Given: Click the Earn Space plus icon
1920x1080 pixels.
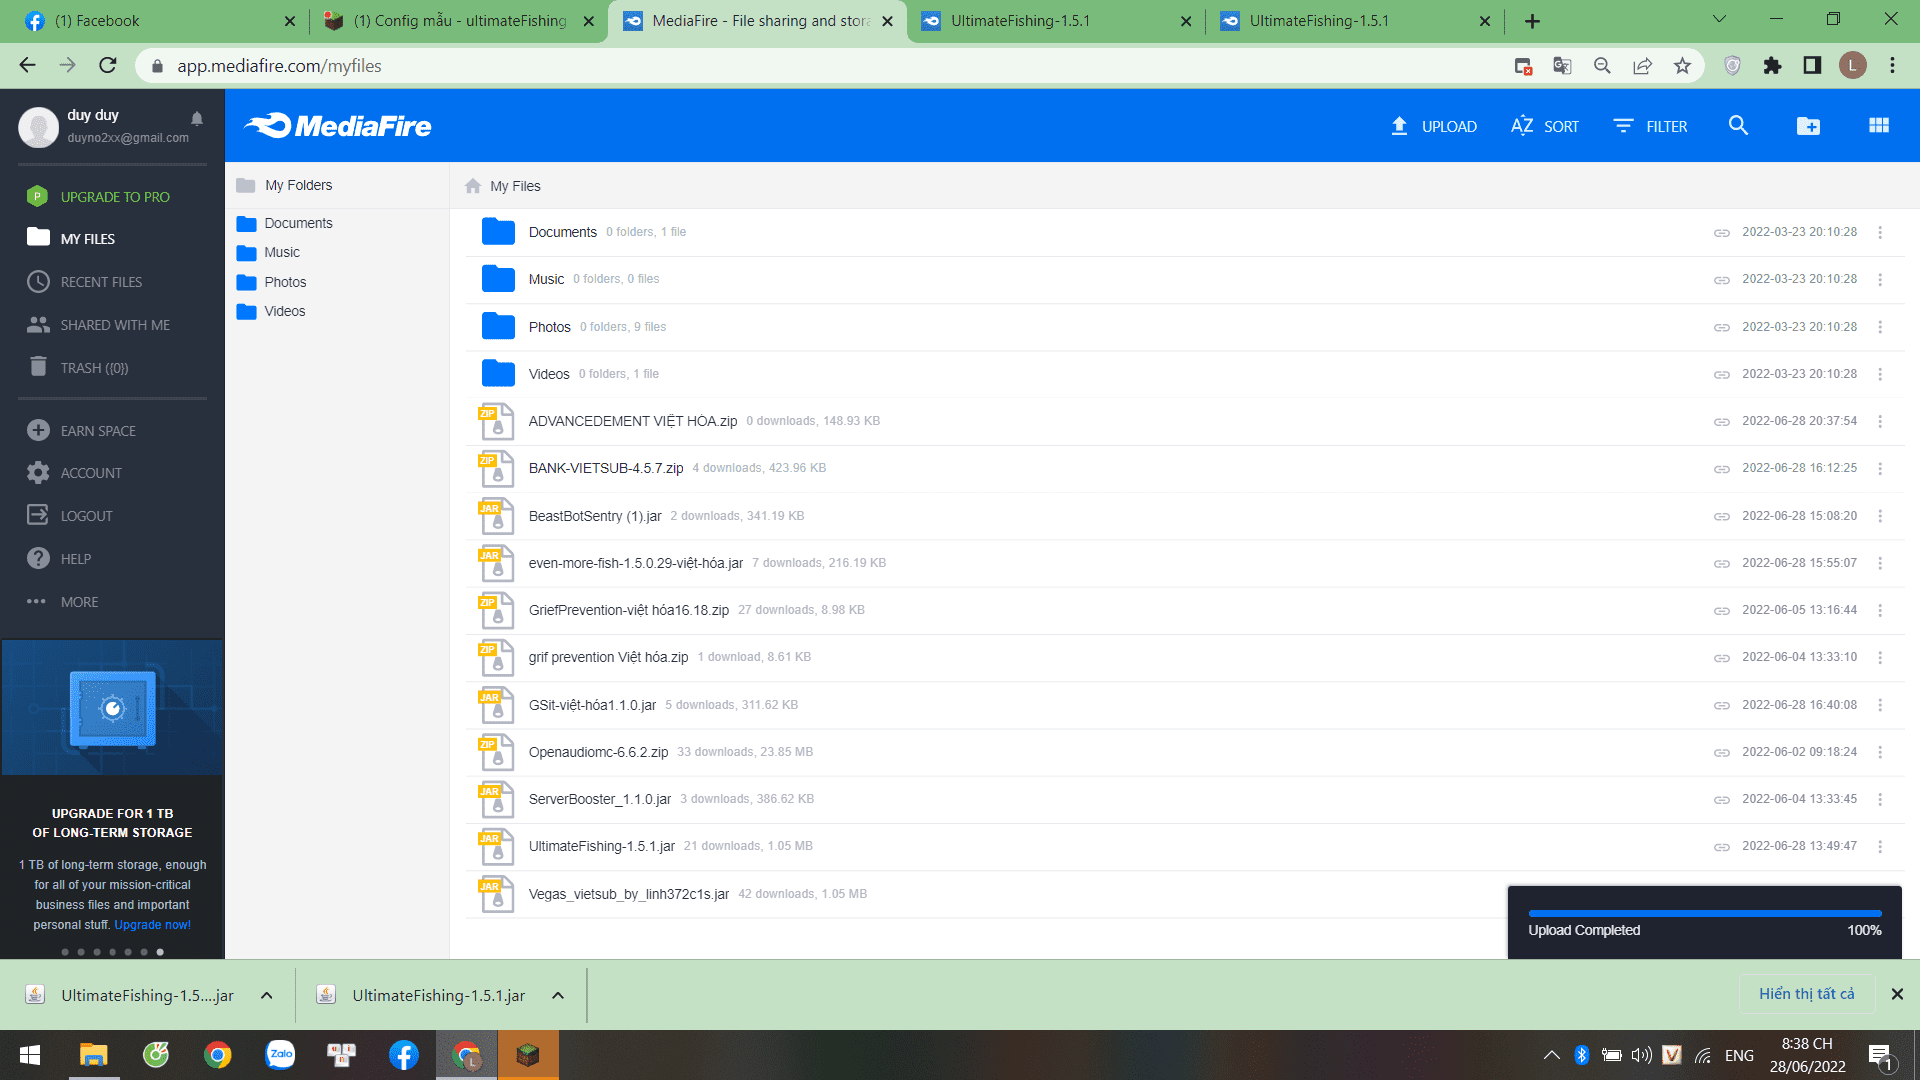Looking at the screenshot, I should coord(38,430).
